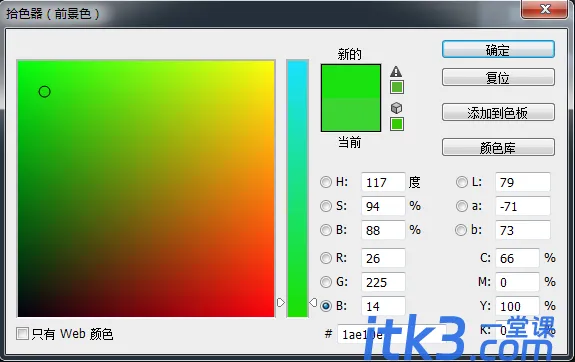This screenshot has width=575, height=362.
Task: Open the 颜色库 color libraries button
Action: point(498,147)
